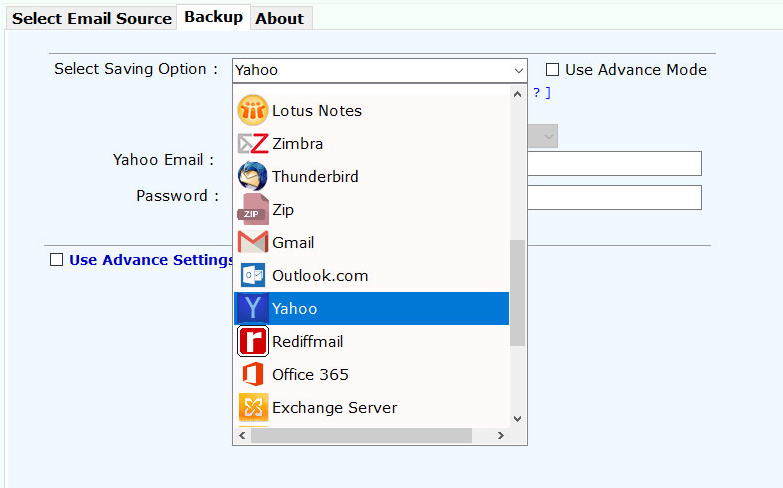Select the Exchange Server icon
The image size is (783, 488).
(253, 408)
